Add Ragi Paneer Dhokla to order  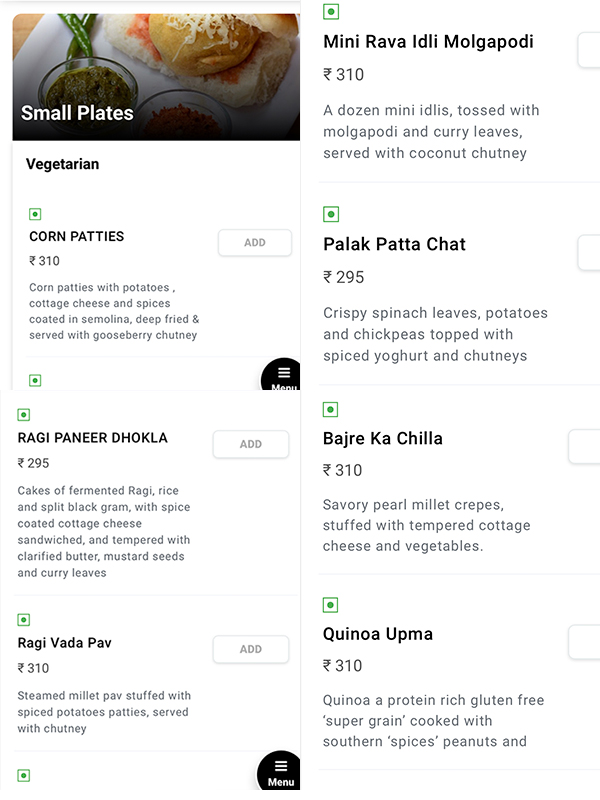(251, 445)
